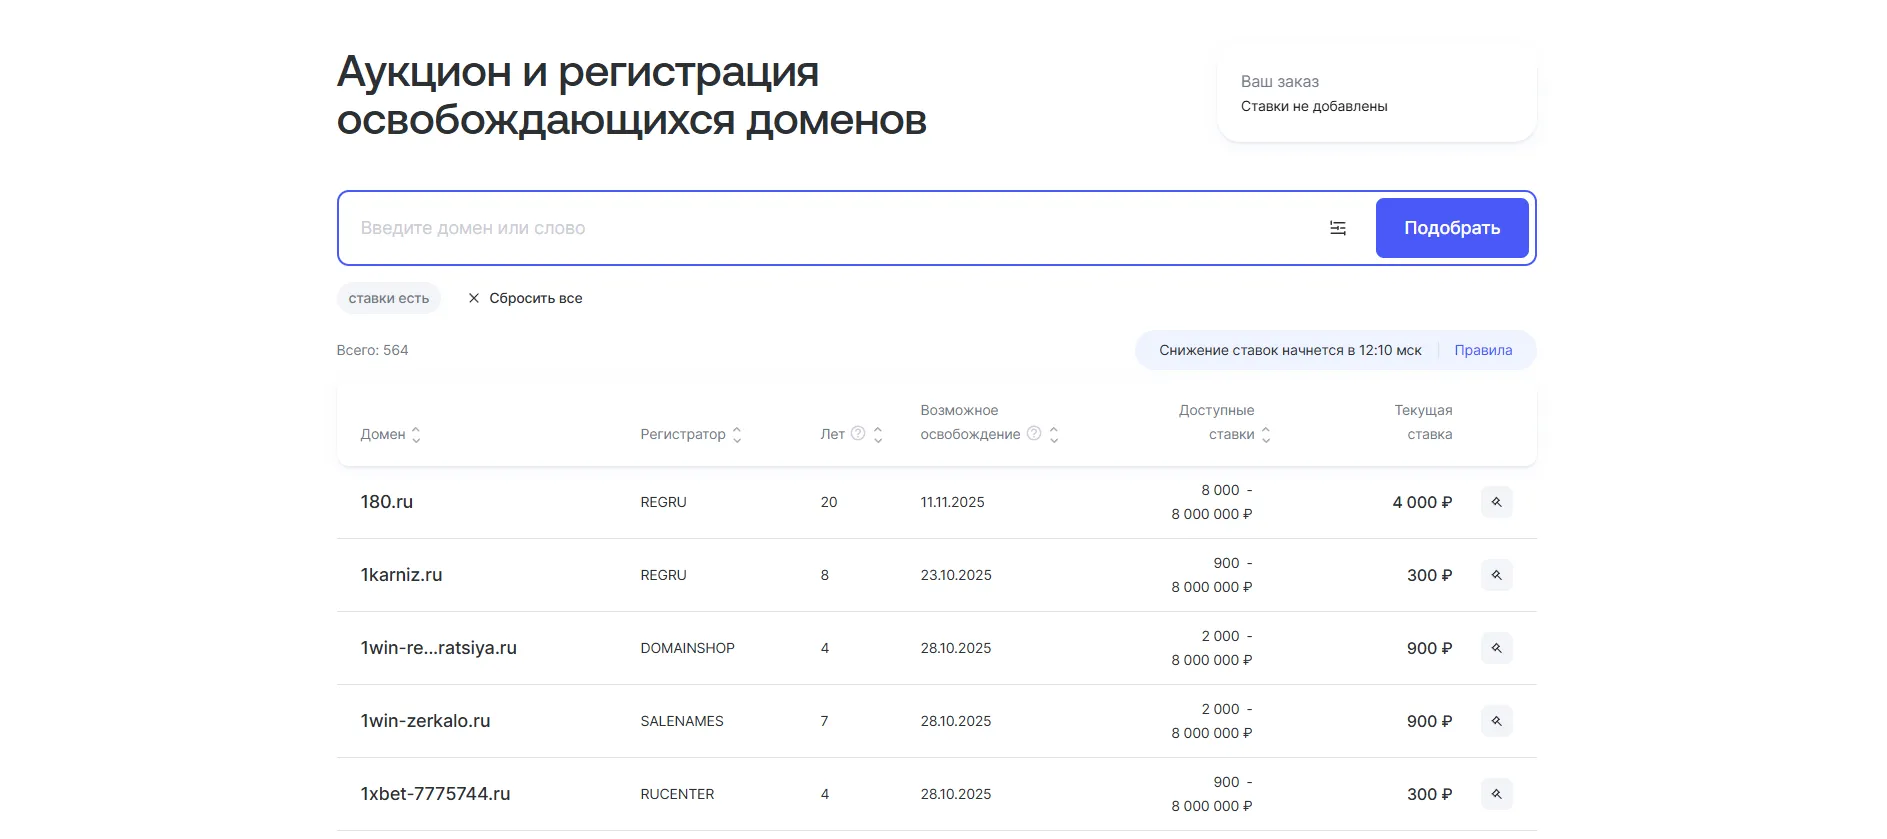Click the X icon of Сбросить все
1887x839 pixels.
tap(474, 298)
